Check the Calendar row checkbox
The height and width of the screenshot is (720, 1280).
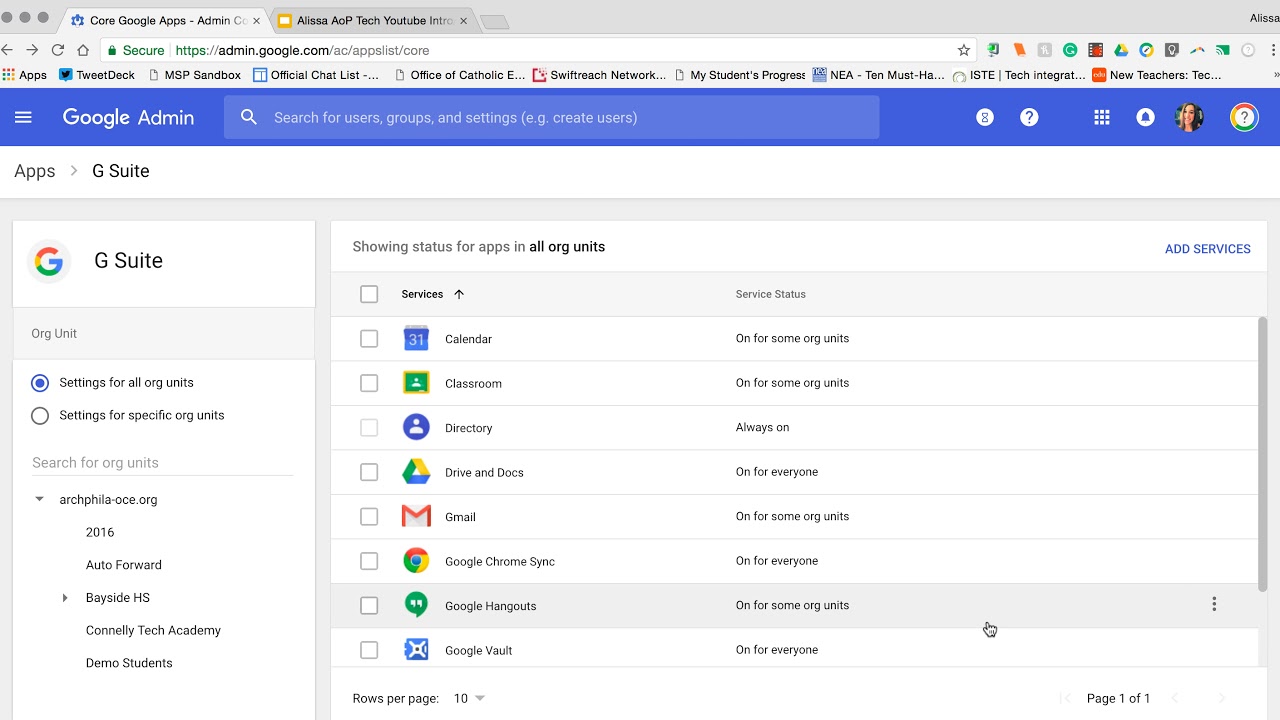coord(369,339)
